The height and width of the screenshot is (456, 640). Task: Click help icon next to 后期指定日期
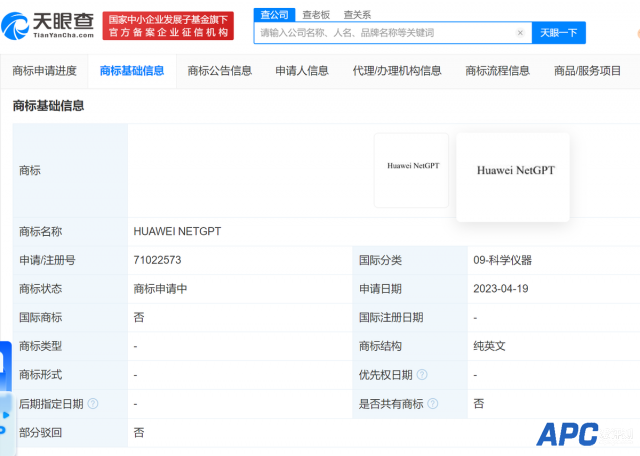point(93,404)
